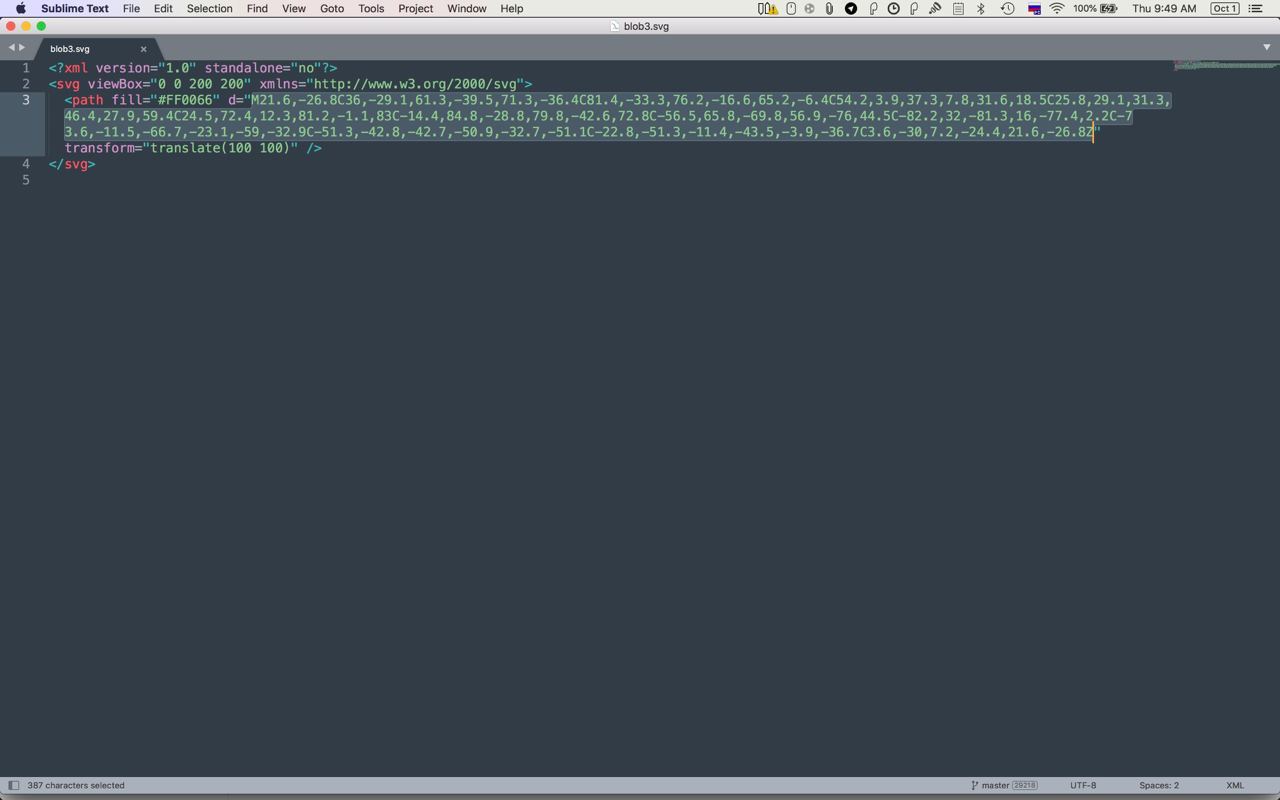This screenshot has width=1280, height=800.
Task: Click line number 4 in the gutter
Action: coord(26,164)
